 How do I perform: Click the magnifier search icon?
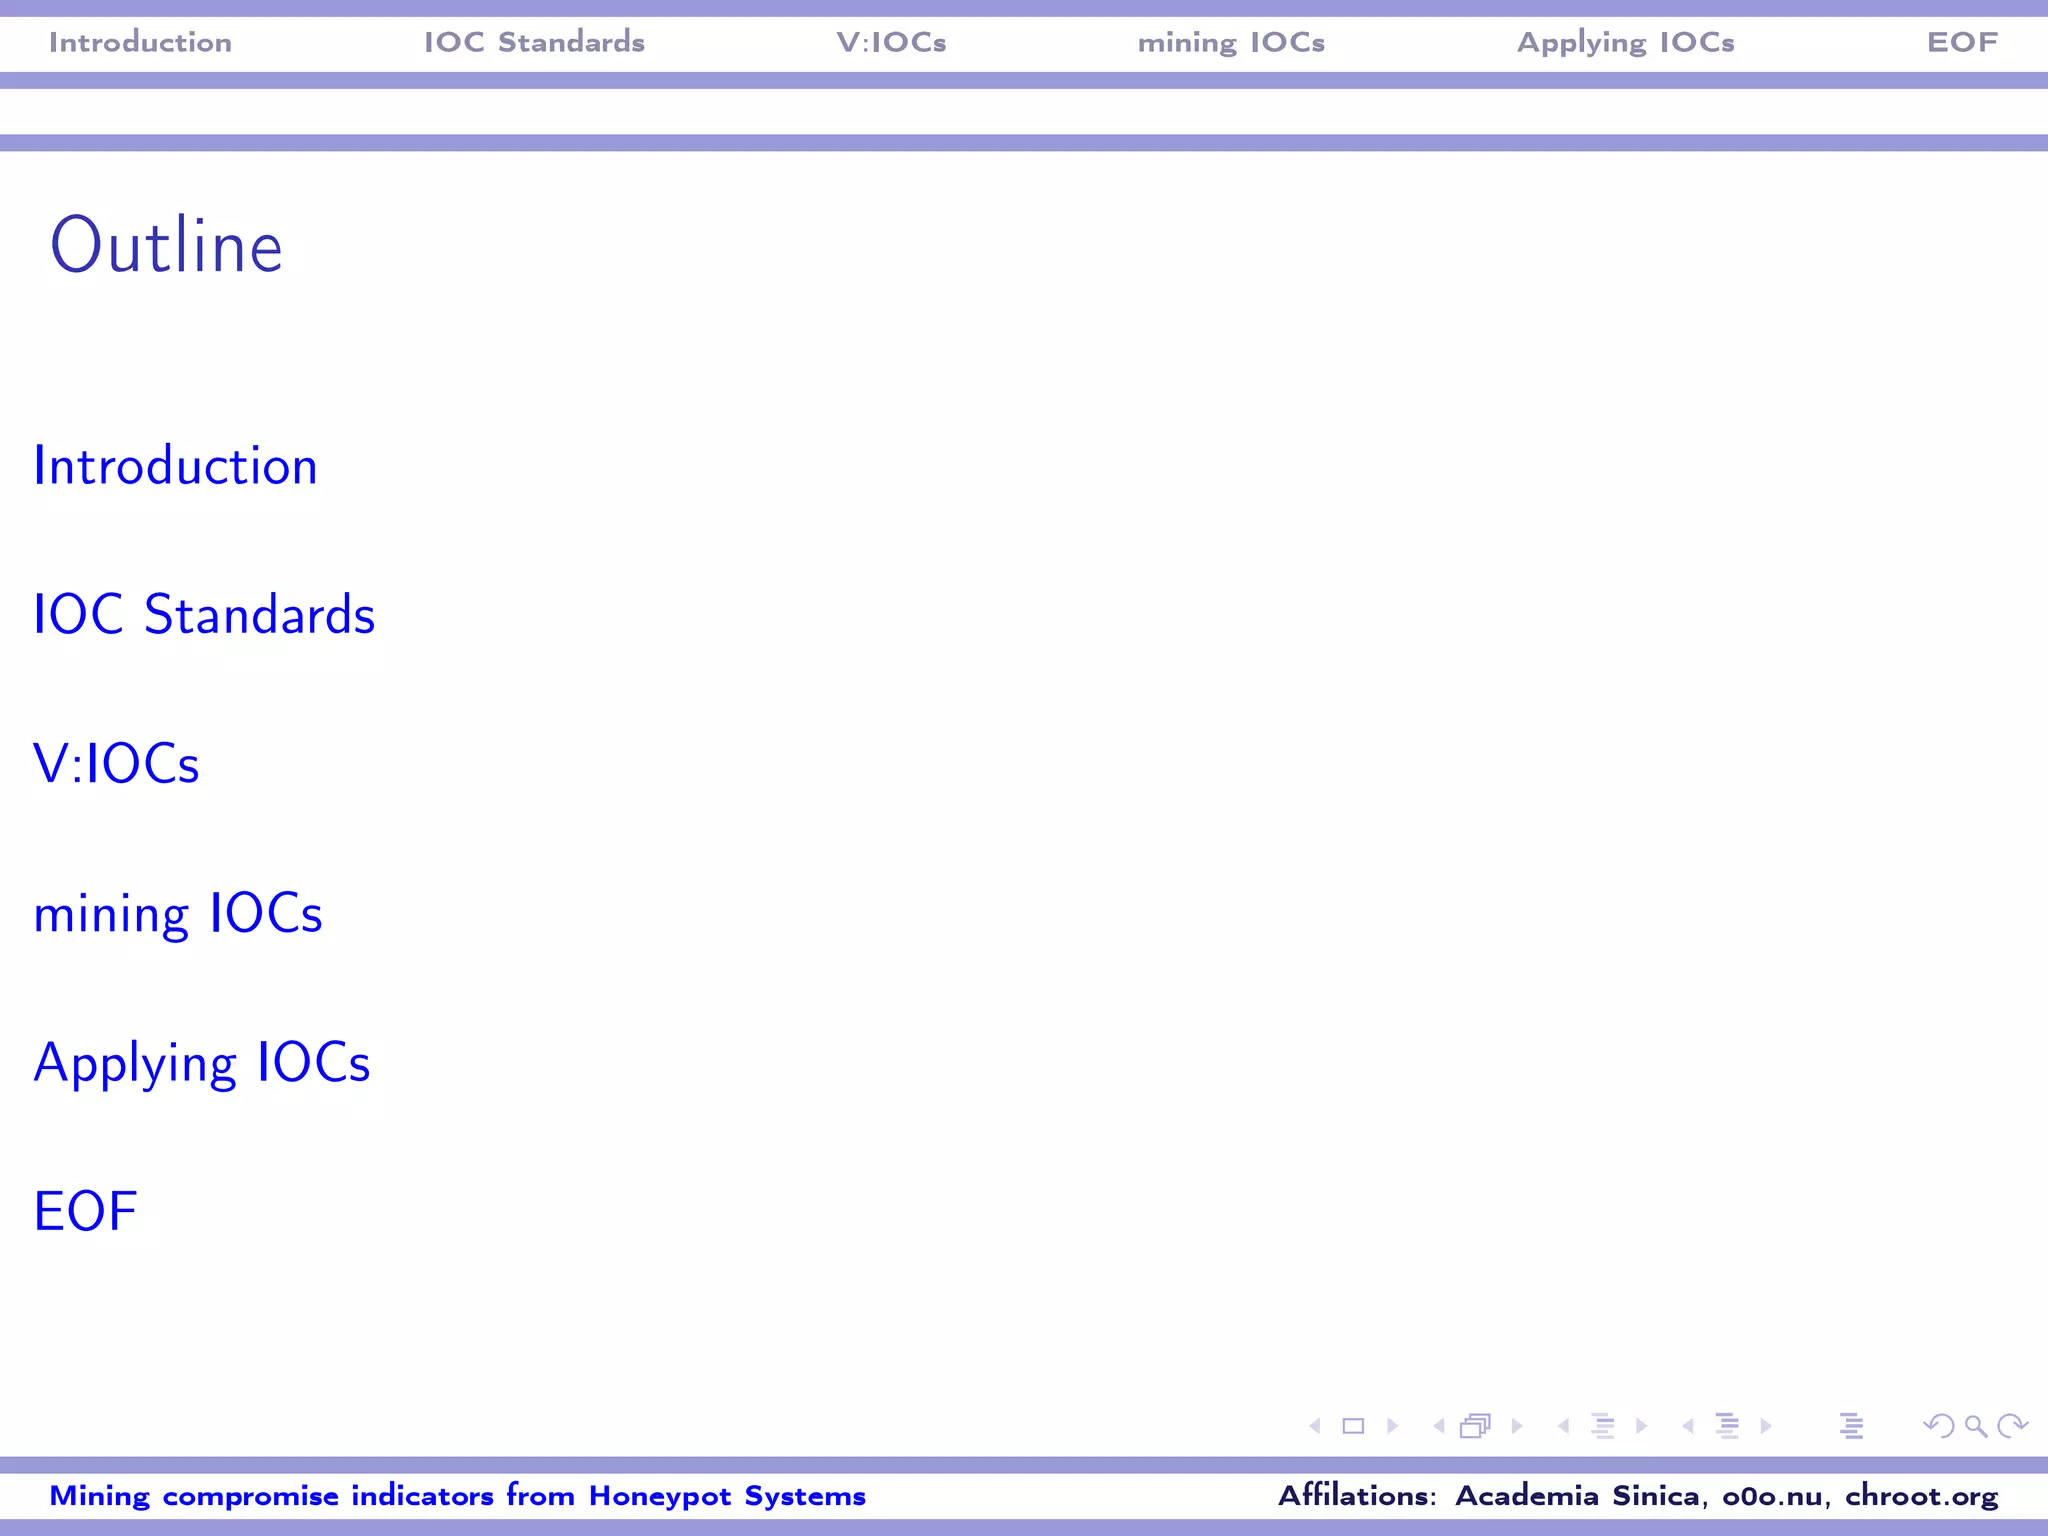click(x=1975, y=1426)
